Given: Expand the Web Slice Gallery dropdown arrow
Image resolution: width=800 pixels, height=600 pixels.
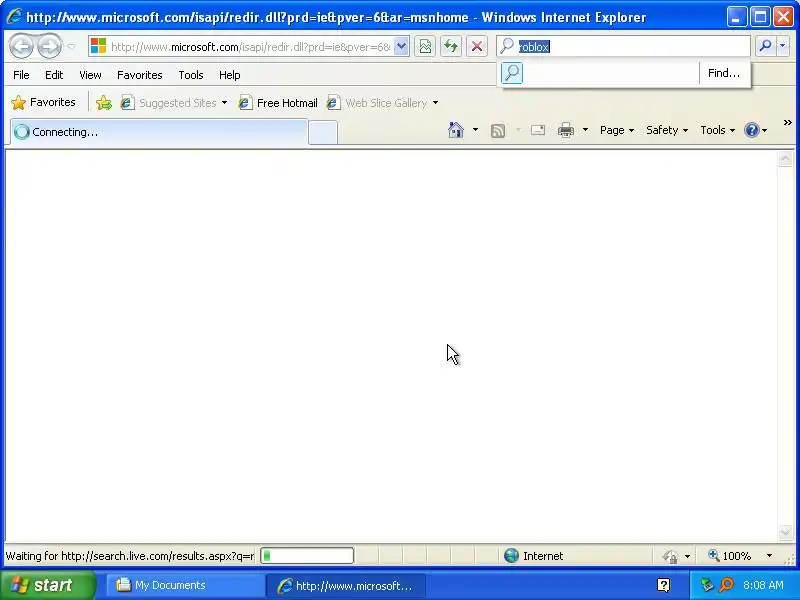Looking at the screenshot, I should pyautogui.click(x=435, y=103).
